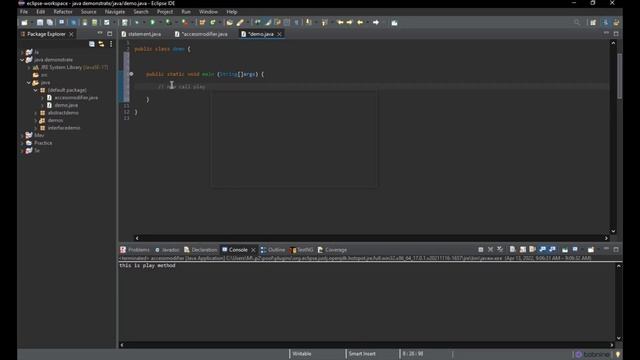
Task: Expand the Practice project
Action: tap(22, 143)
